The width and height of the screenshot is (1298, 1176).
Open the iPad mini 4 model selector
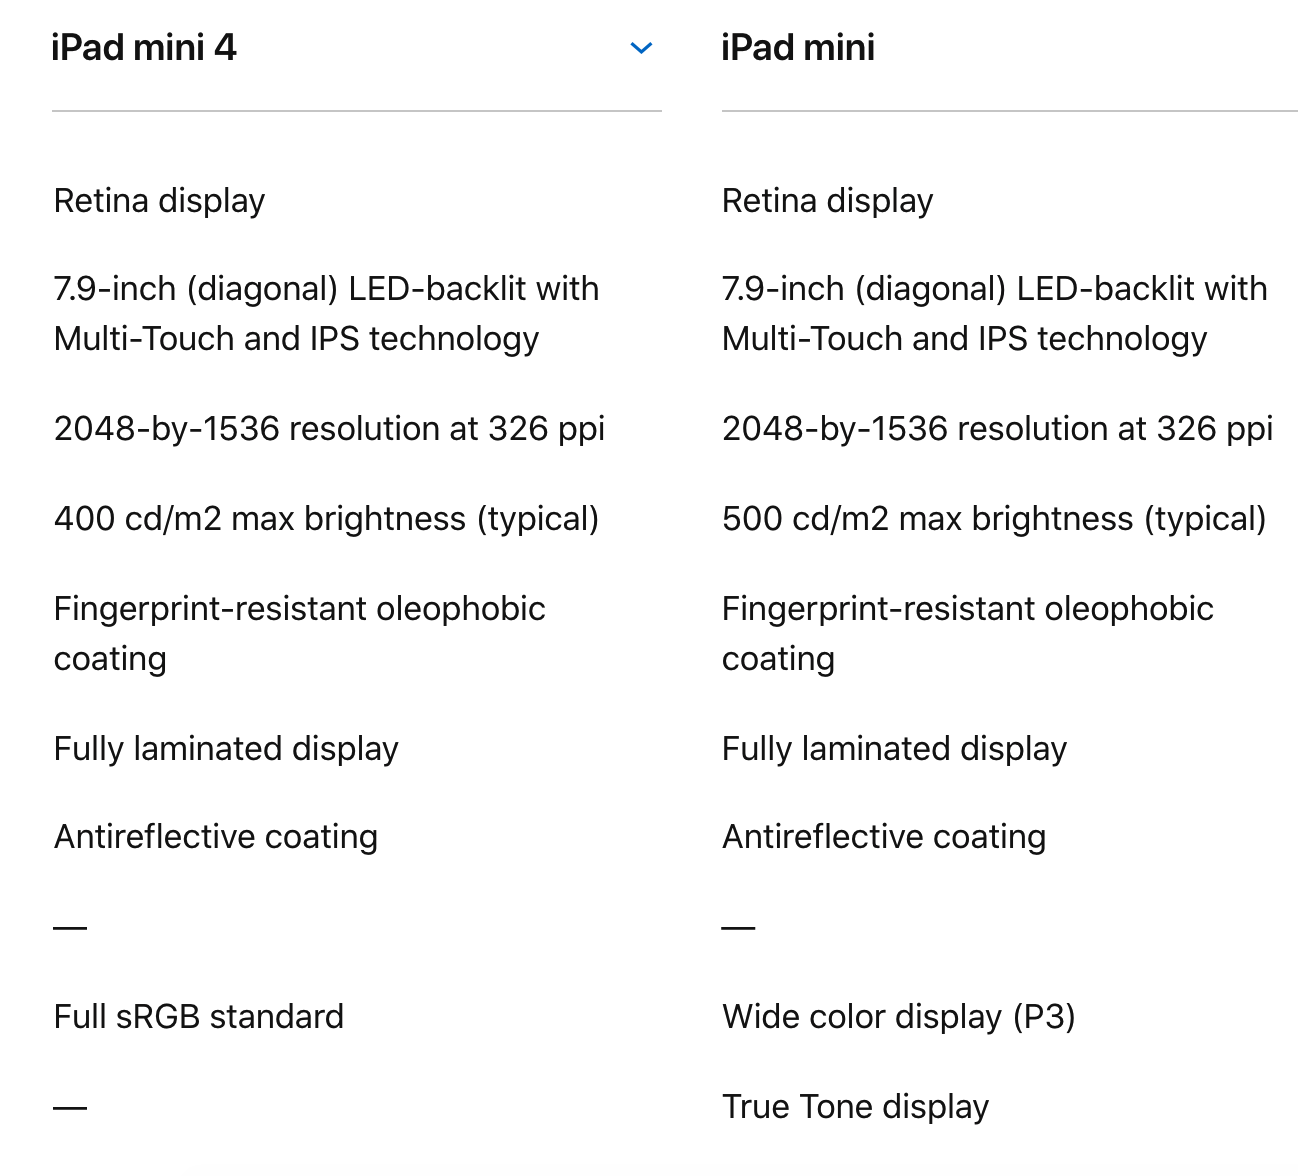[356, 48]
